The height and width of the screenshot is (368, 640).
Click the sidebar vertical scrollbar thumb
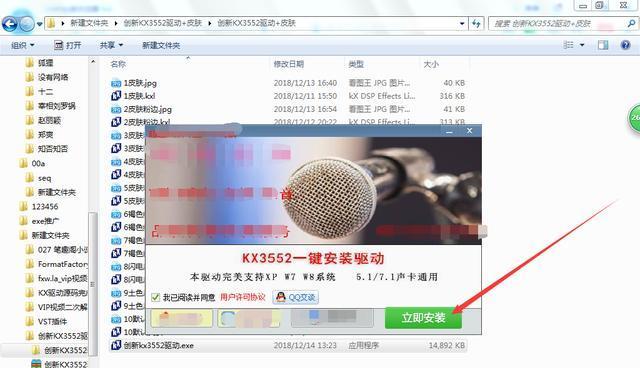click(x=93, y=284)
